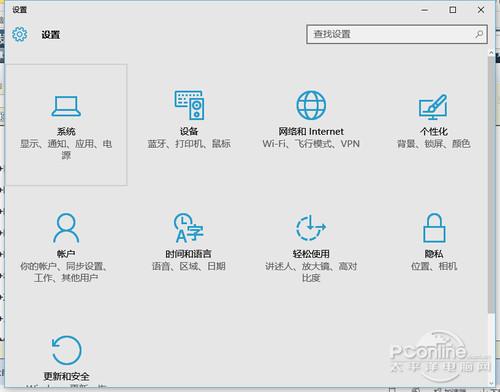Click the Wi-Fi、飞行模式、VPN description
The width and height of the screenshot is (500, 392).
[x=311, y=144]
